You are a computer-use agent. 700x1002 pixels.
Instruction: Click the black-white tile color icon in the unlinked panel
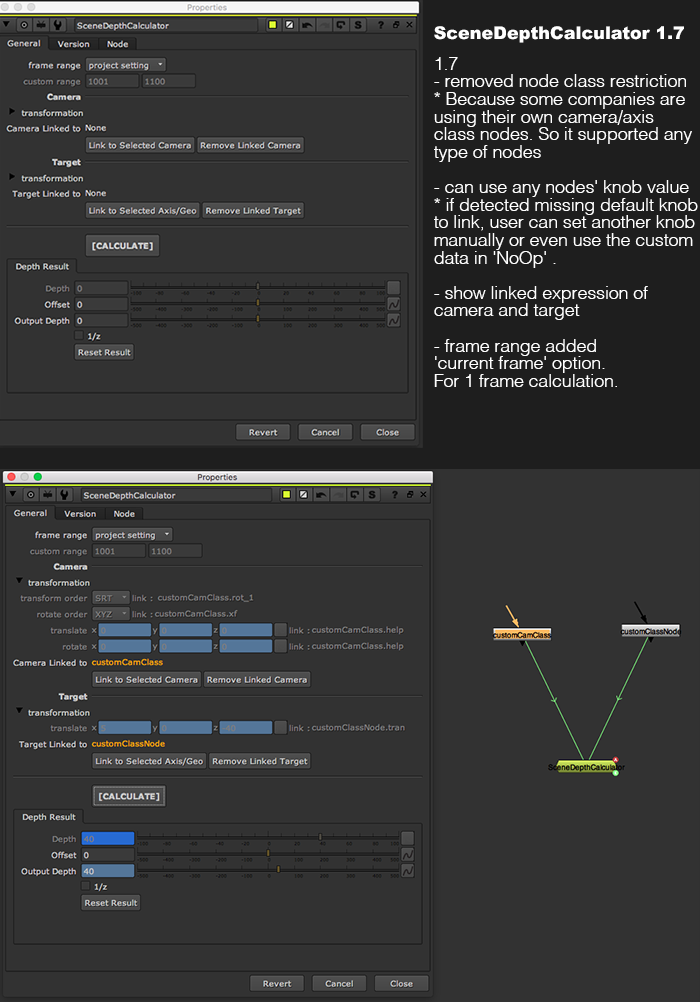290,25
